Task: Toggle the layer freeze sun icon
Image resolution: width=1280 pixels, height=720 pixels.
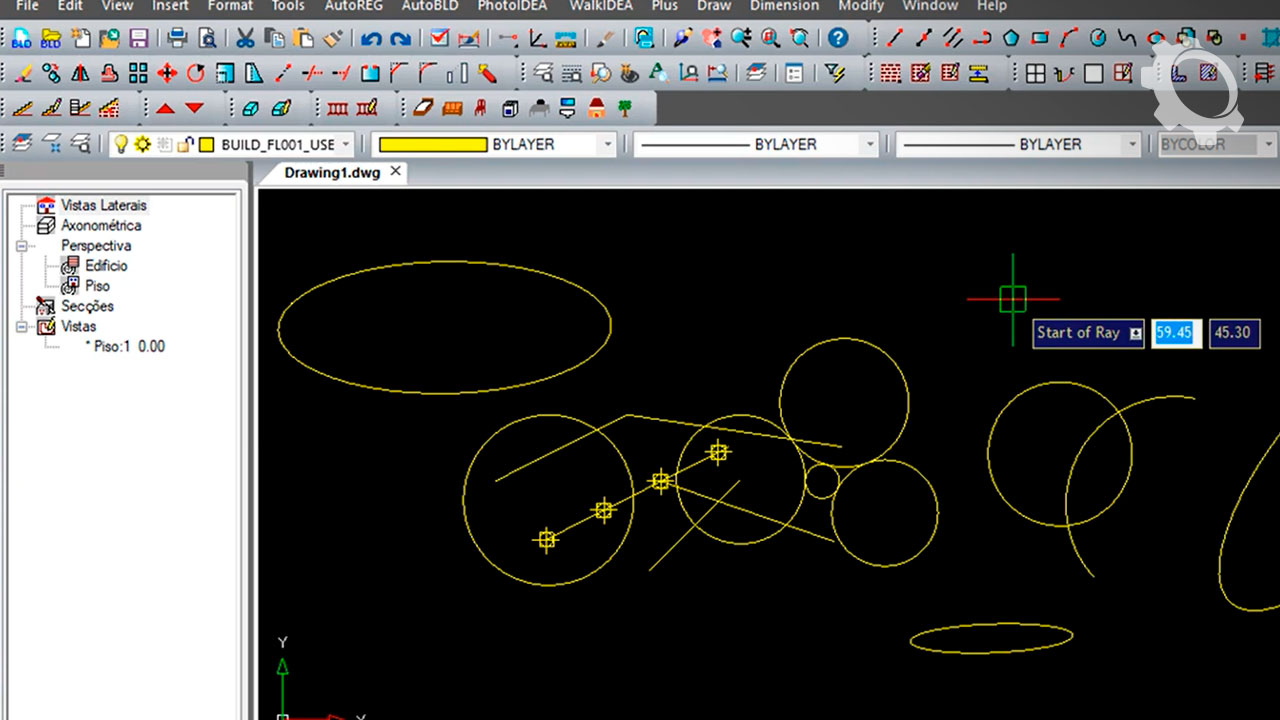Action: (x=142, y=144)
